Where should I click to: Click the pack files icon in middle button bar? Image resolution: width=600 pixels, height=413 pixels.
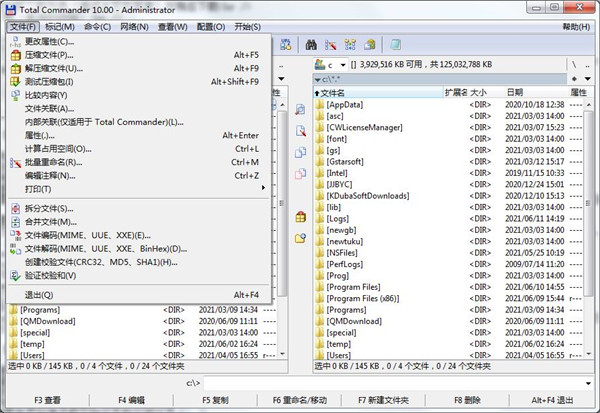300,216
